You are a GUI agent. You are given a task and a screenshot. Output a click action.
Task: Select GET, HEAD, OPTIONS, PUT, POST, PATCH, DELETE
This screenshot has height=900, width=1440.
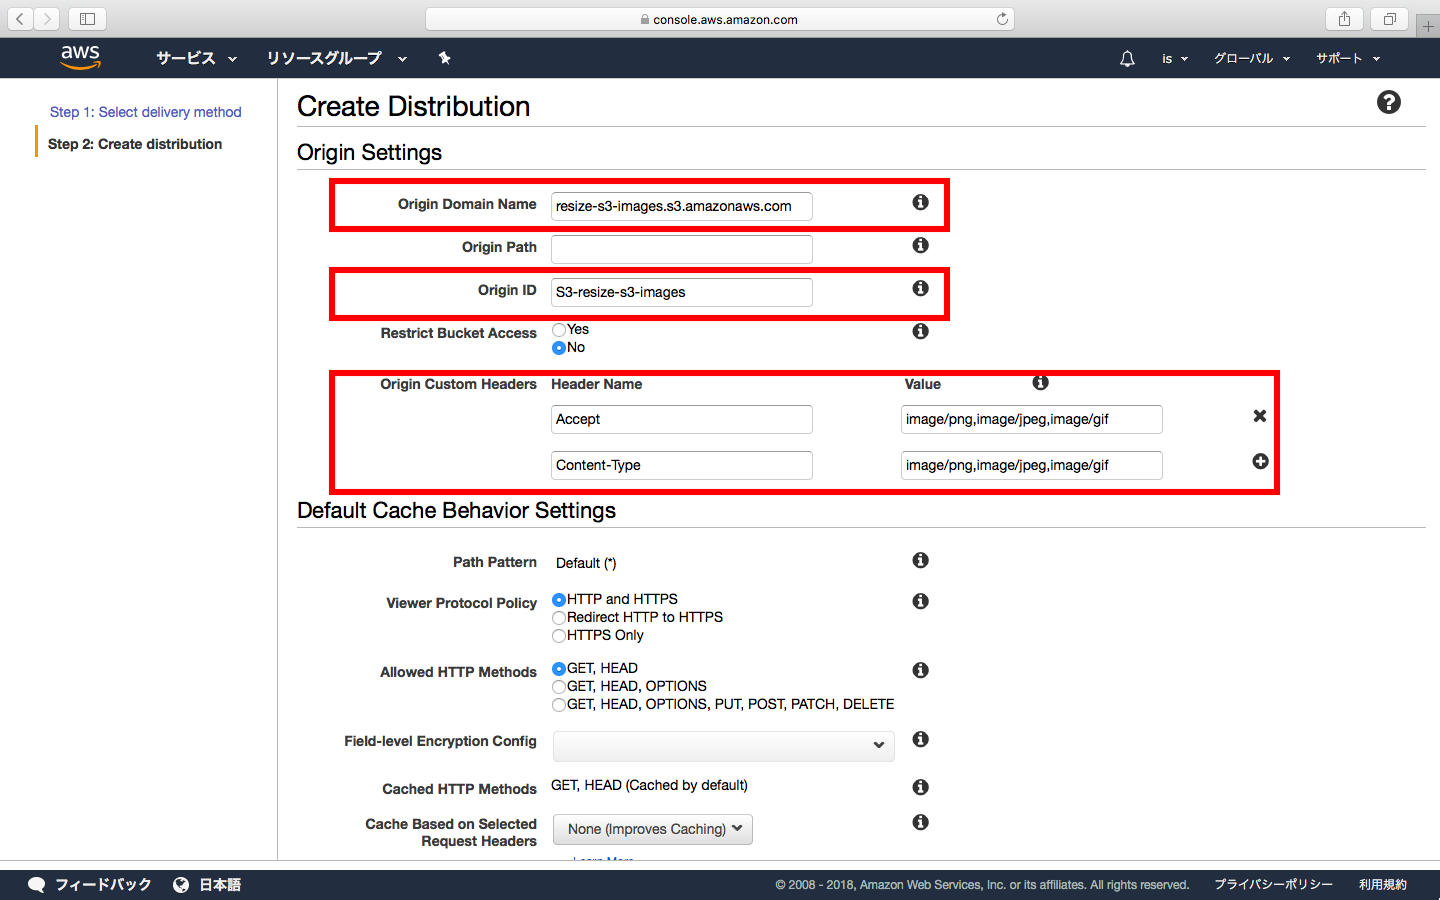coord(559,704)
